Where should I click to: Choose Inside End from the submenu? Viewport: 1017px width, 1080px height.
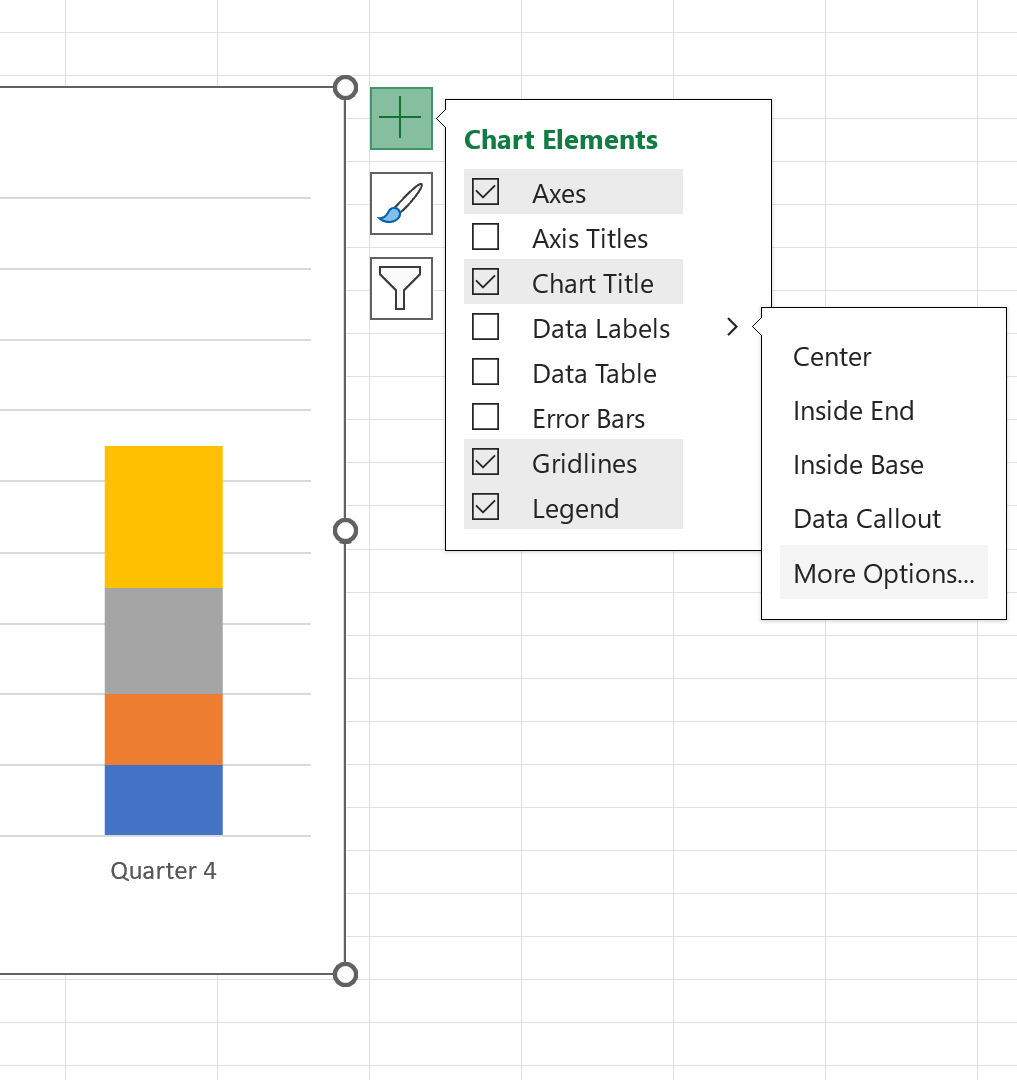coord(853,410)
